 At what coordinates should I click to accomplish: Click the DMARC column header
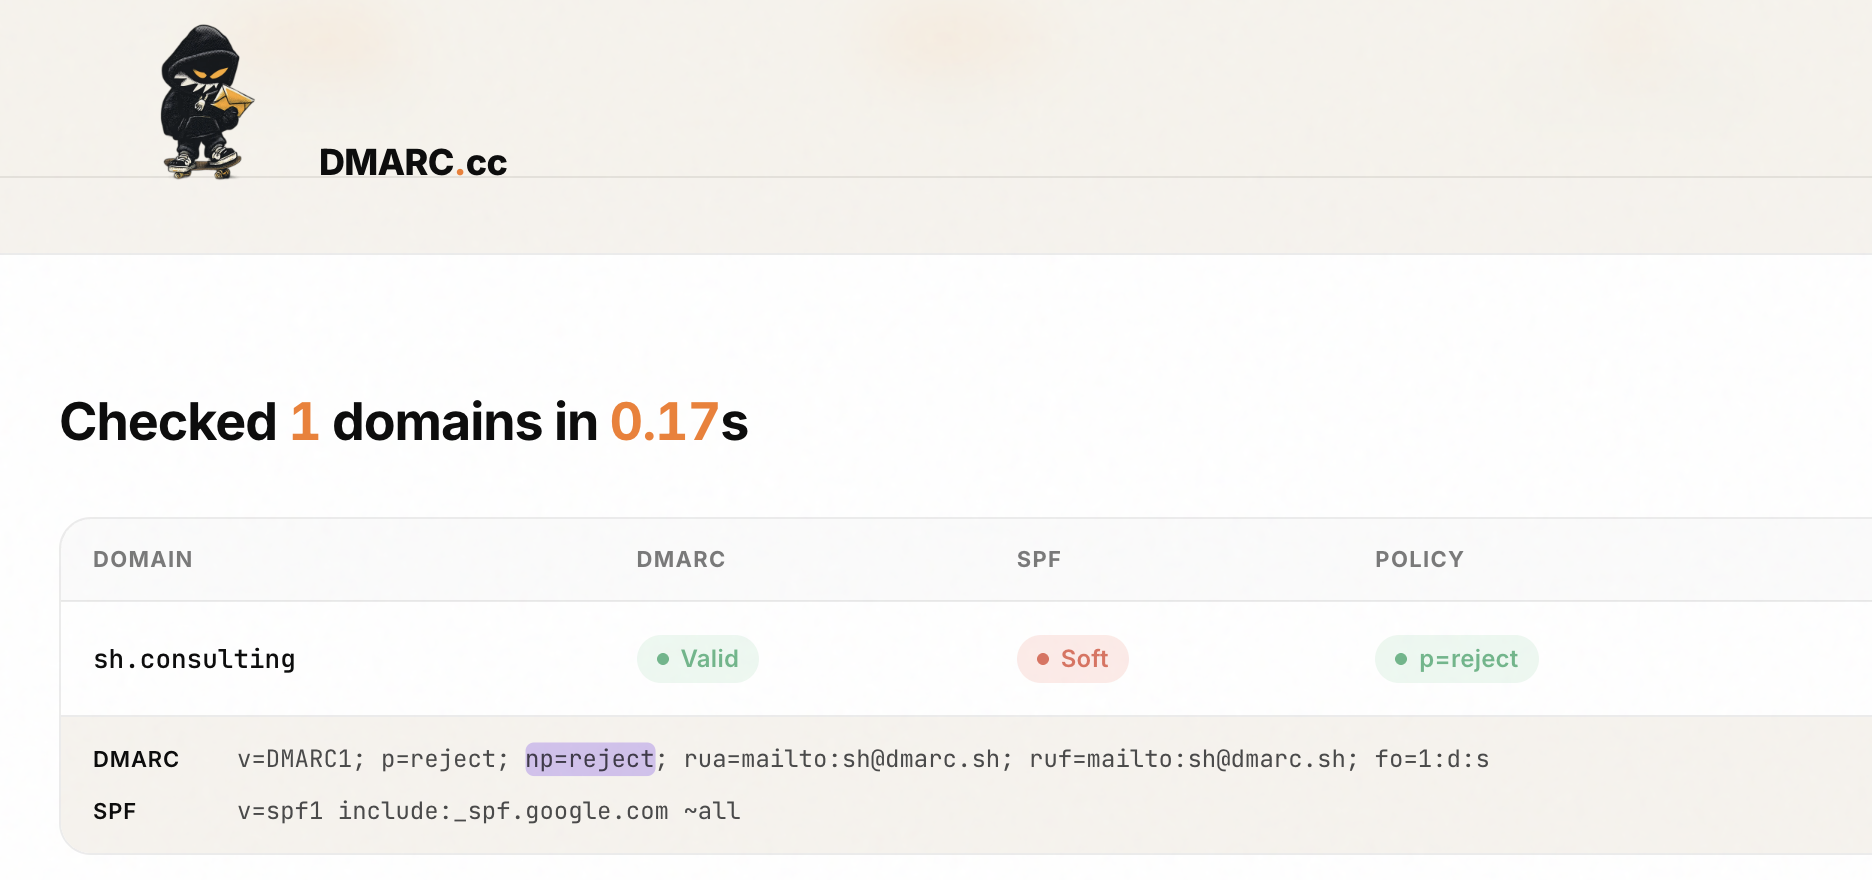click(681, 559)
